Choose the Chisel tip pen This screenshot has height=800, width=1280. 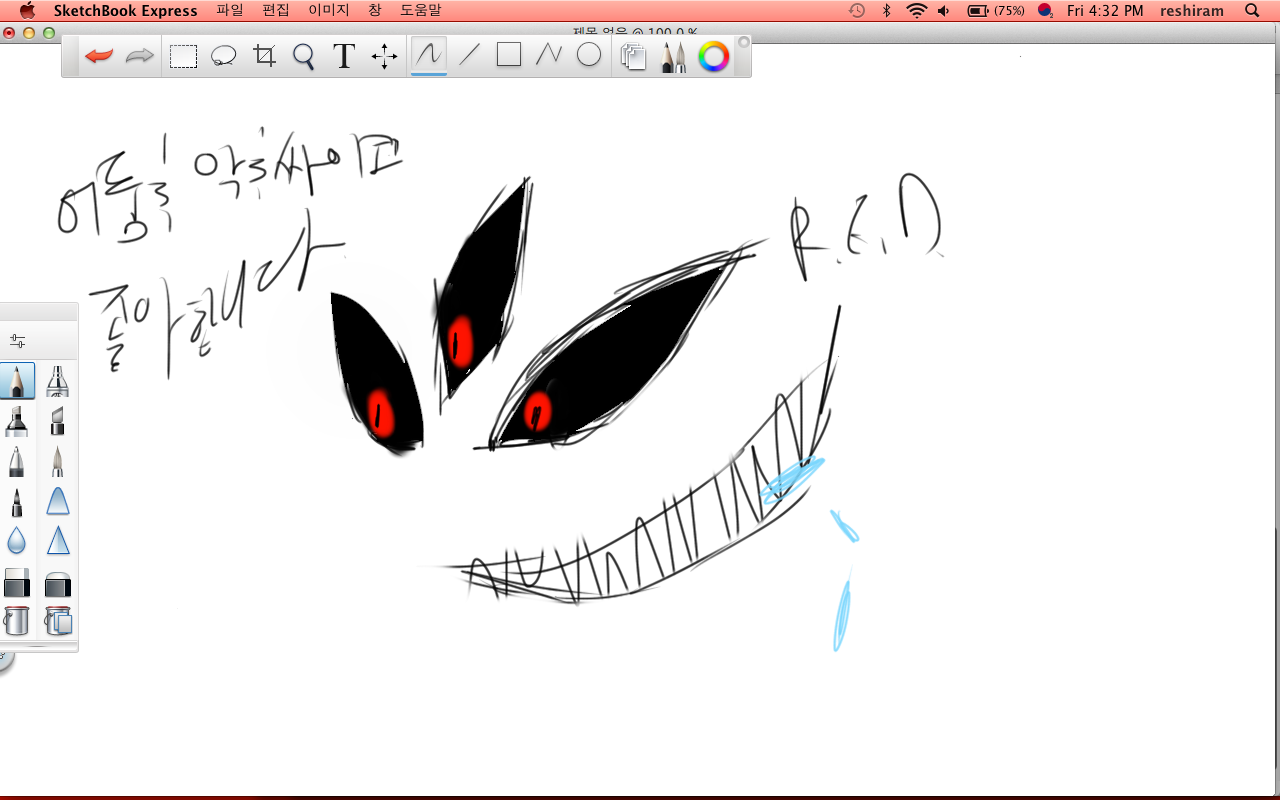[x=58, y=421]
